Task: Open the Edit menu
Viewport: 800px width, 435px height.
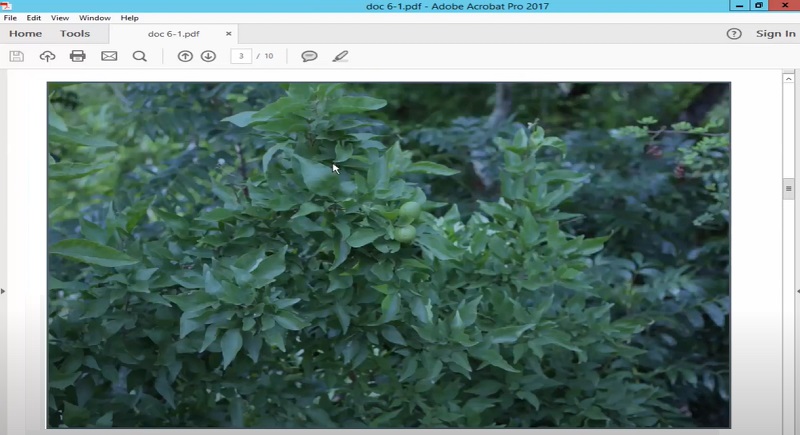Action: coord(34,18)
